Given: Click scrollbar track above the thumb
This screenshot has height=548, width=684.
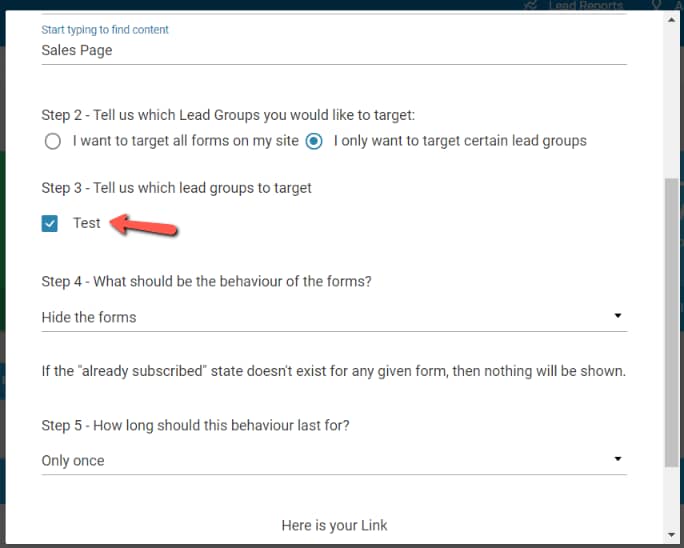Looking at the screenshot, I should pos(671,101).
